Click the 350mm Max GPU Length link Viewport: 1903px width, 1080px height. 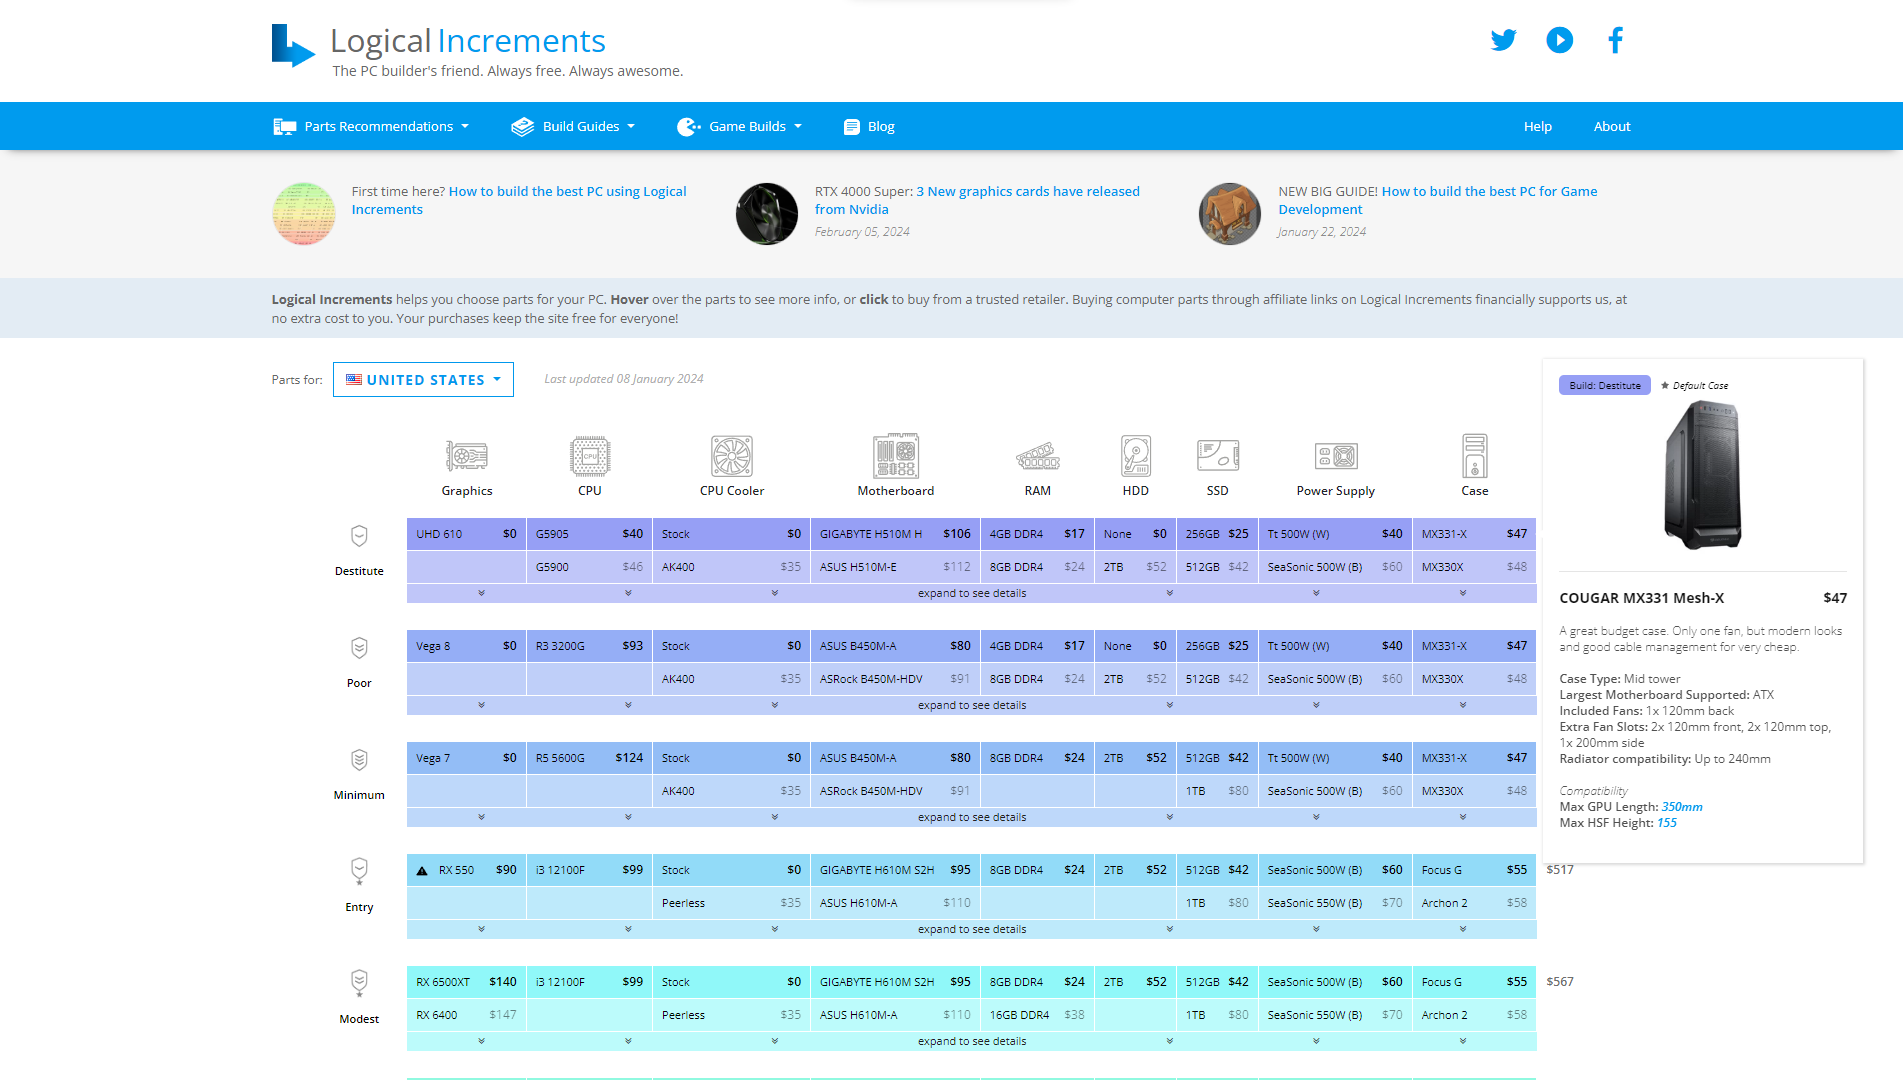pos(1681,807)
